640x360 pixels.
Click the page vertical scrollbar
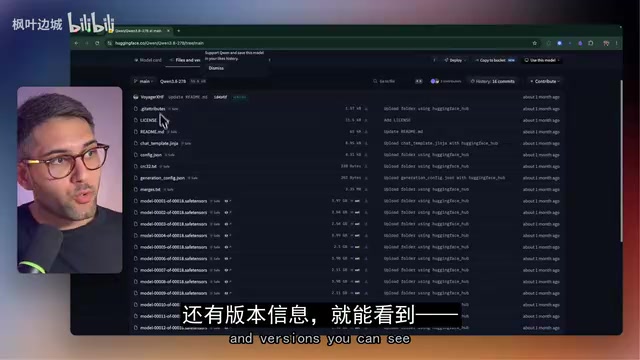click(621, 160)
